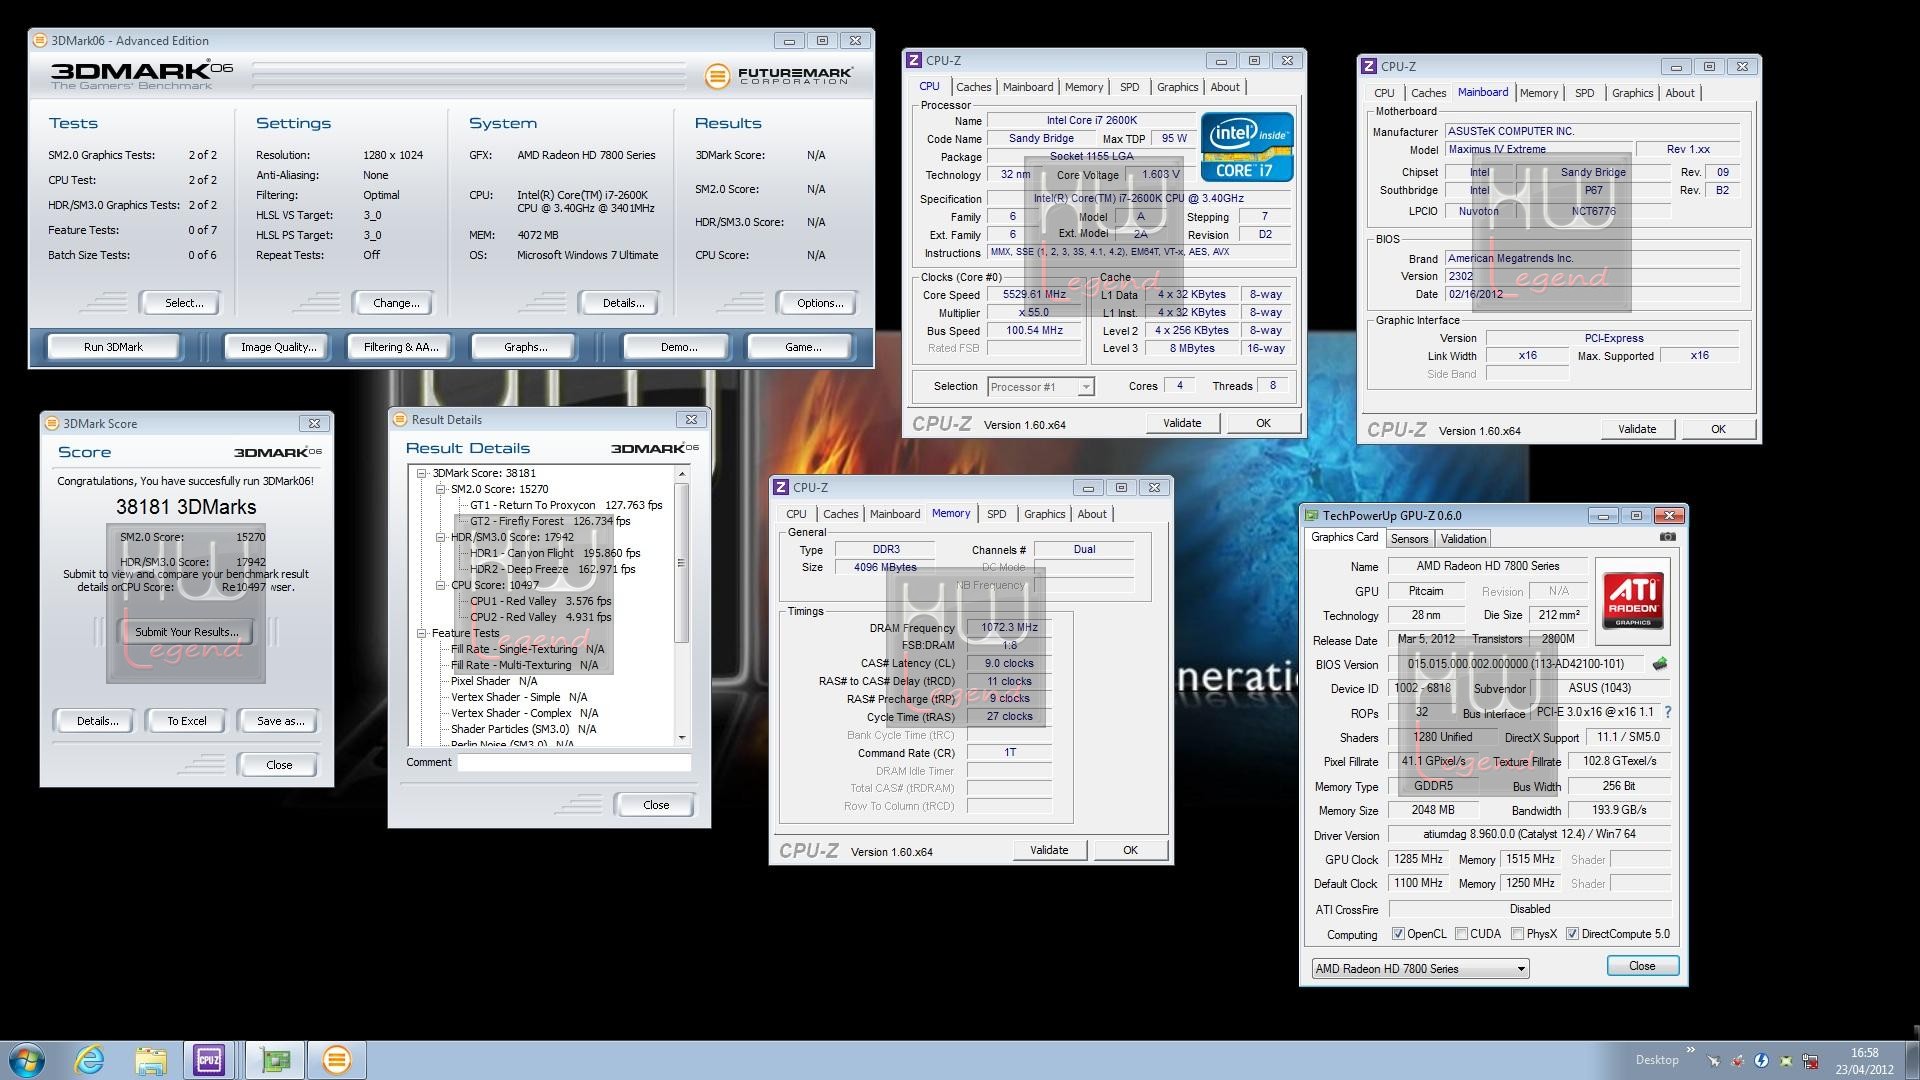Open the SPD tab in the CPU-Z Memory window
The width and height of the screenshot is (1920, 1080).
pyautogui.click(x=997, y=514)
